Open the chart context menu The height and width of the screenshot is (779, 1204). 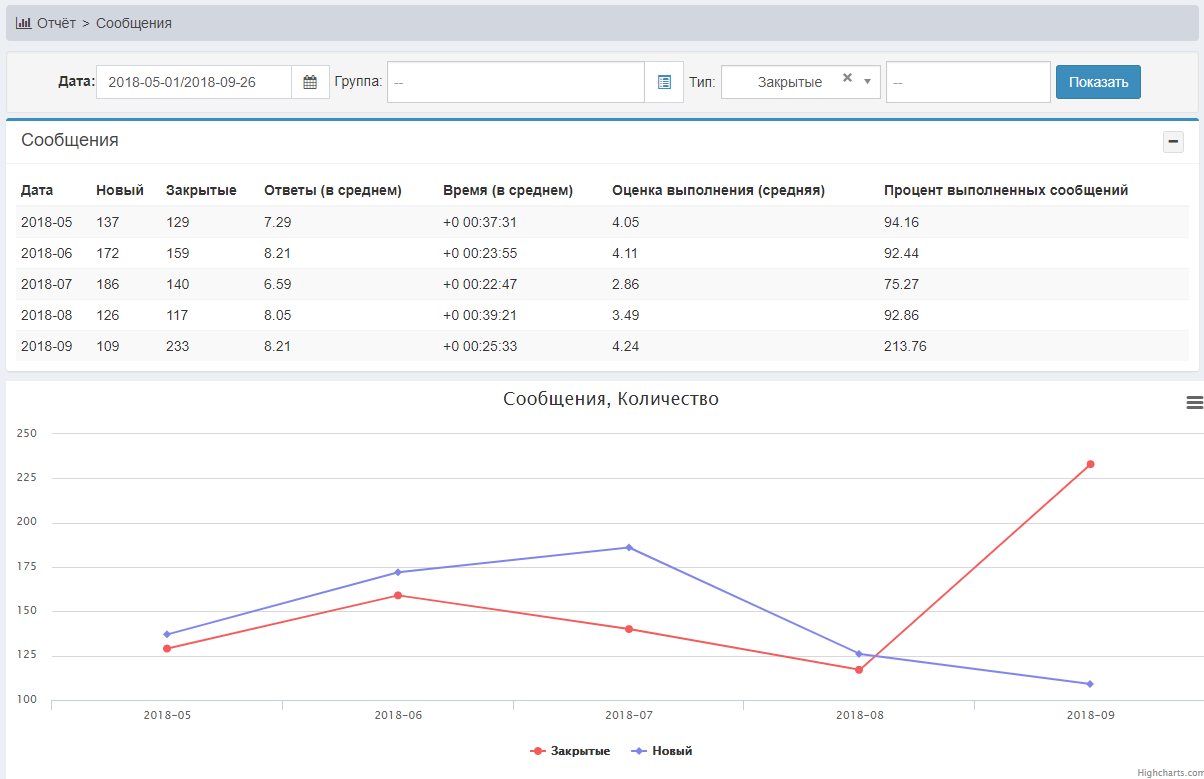tap(1194, 402)
